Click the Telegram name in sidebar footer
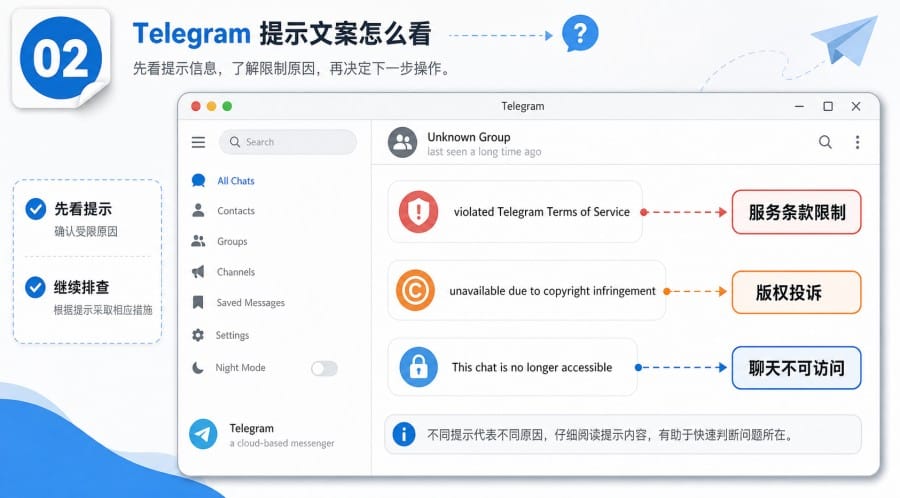This screenshot has width=900, height=498. pos(251,428)
